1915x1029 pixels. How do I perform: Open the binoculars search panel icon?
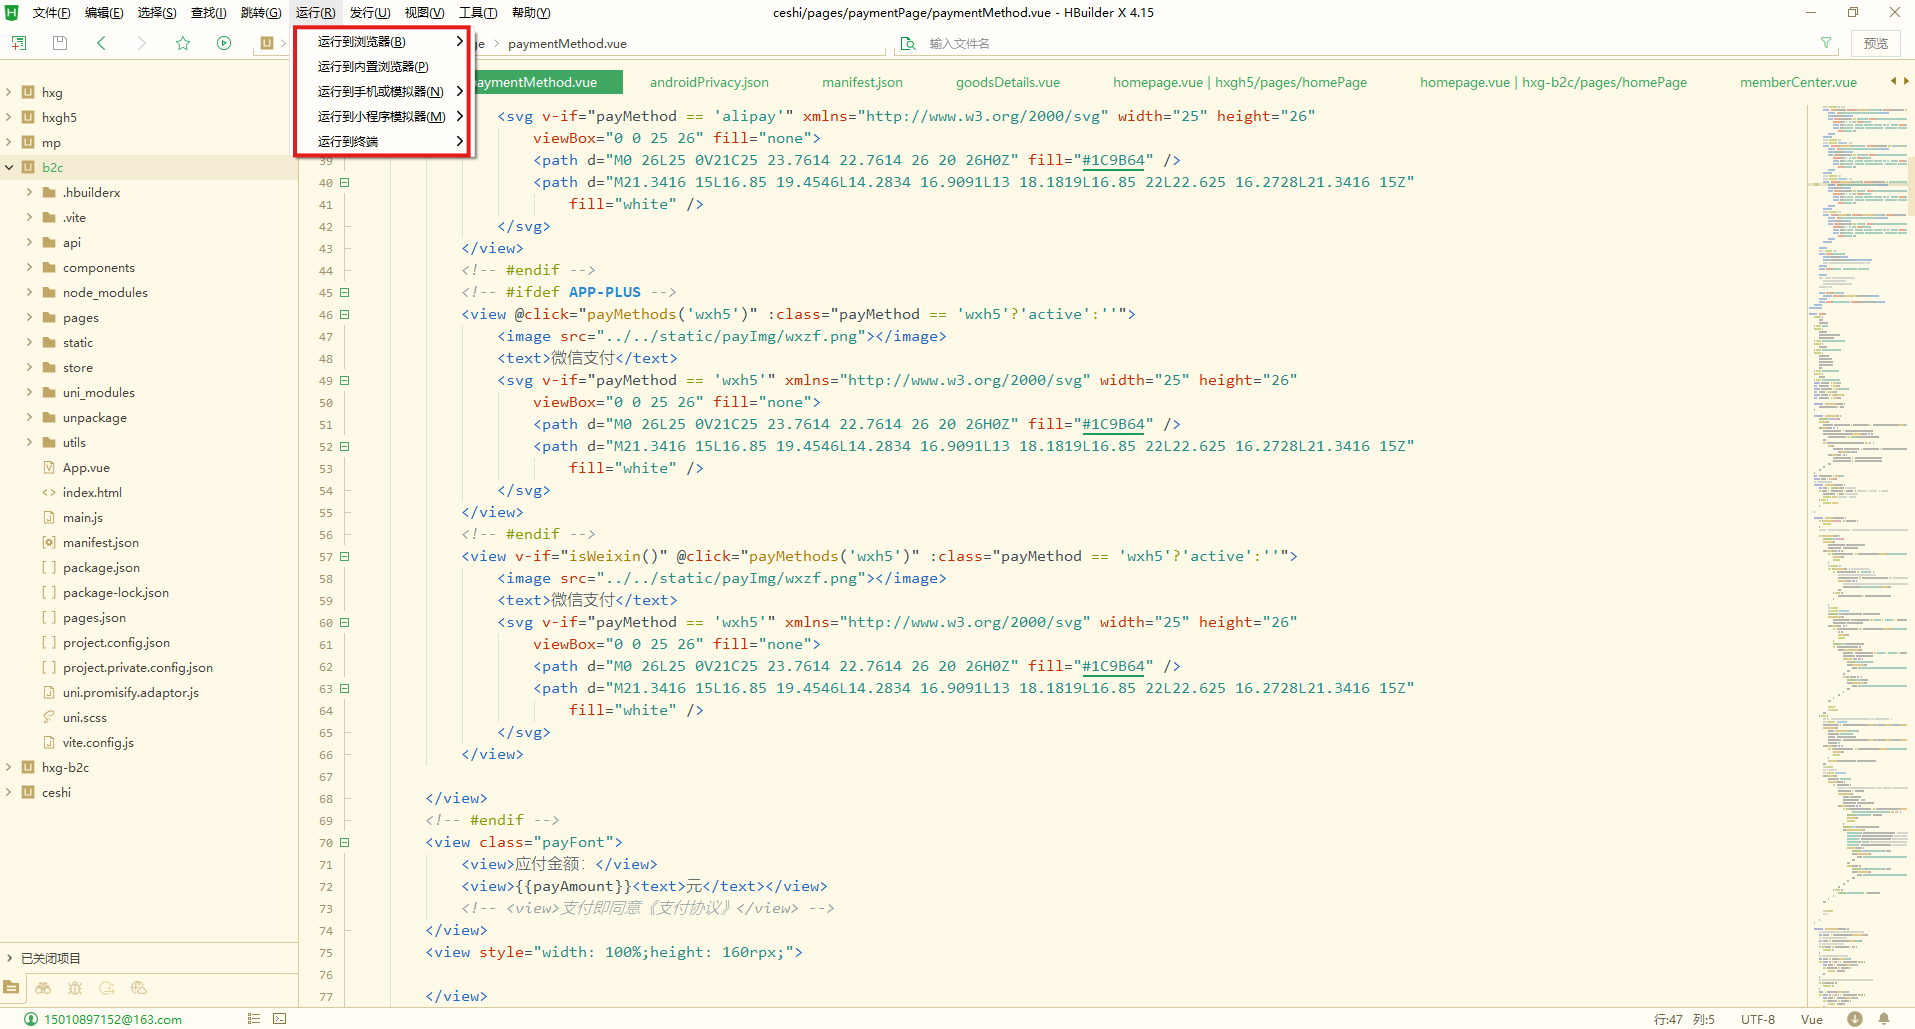43,987
